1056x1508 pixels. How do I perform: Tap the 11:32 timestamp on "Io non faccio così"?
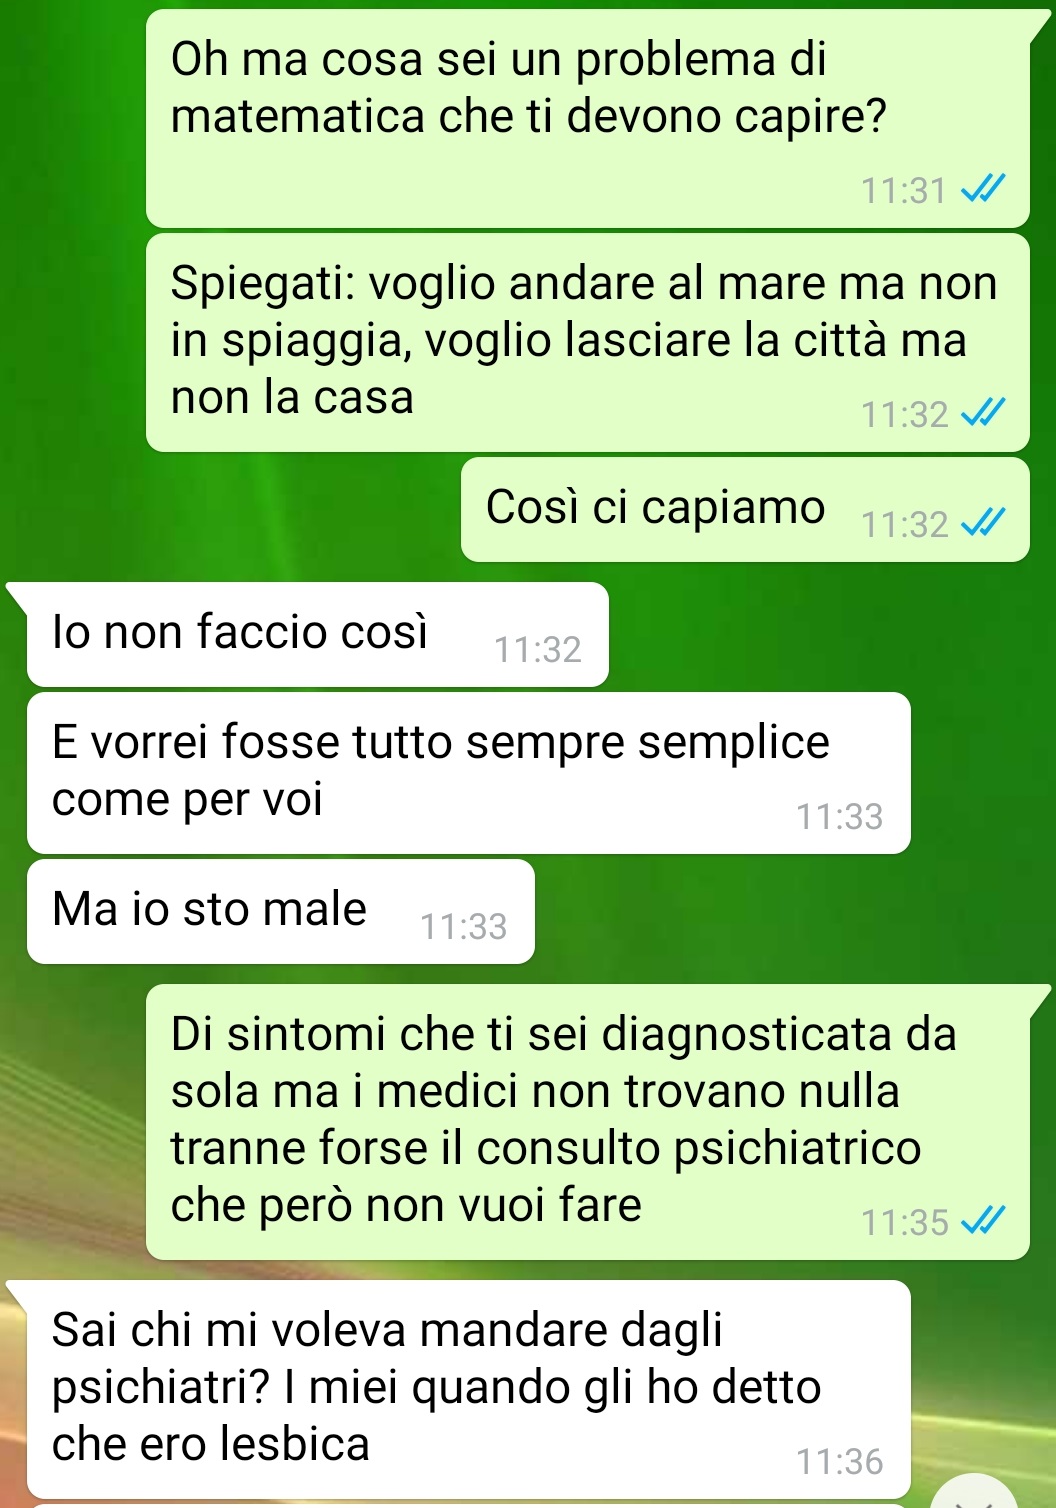click(x=537, y=650)
